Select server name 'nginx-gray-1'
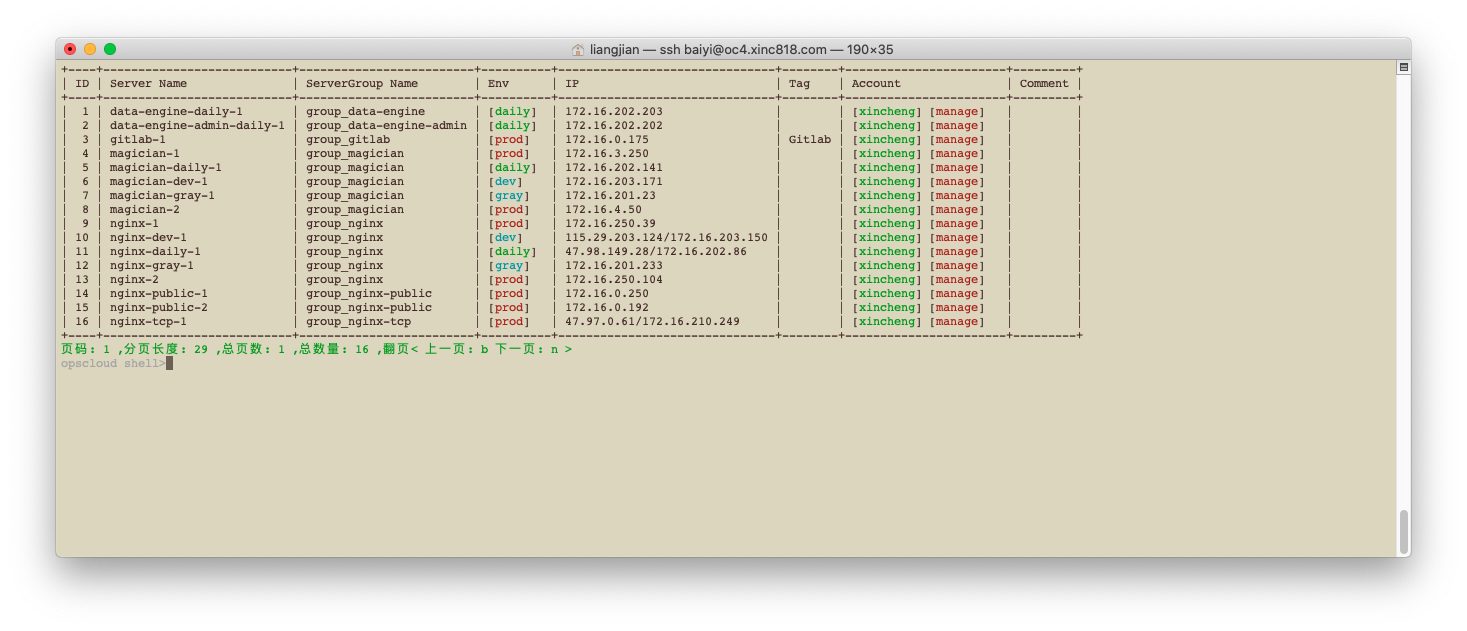This screenshot has width=1467, height=631. pyautogui.click(x=152, y=266)
